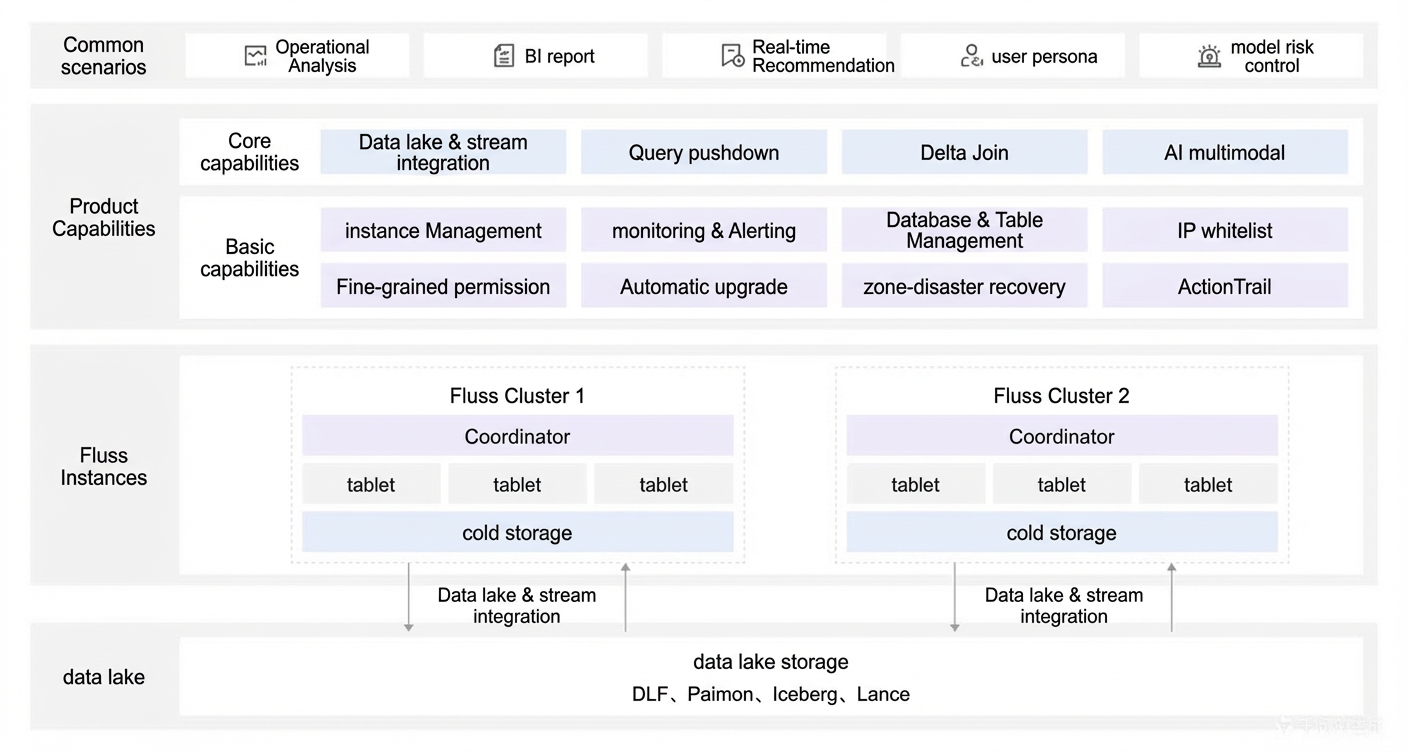Select the "AI multimodal" box

[x=1225, y=152]
